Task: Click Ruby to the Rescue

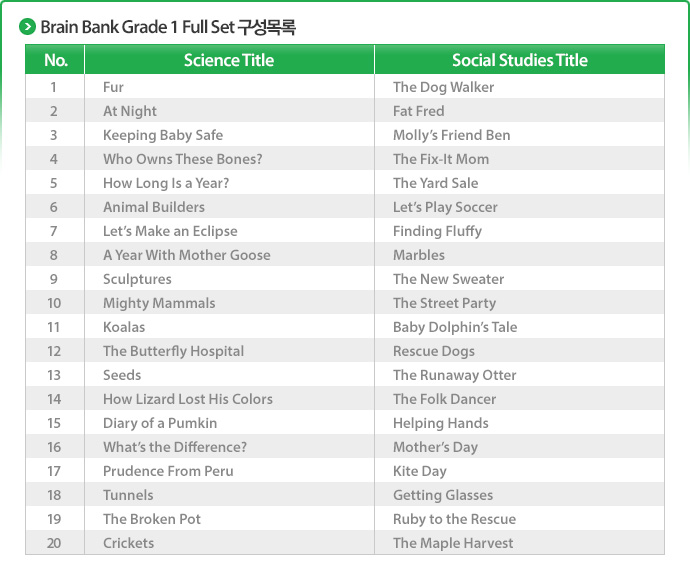Action: 454,519
